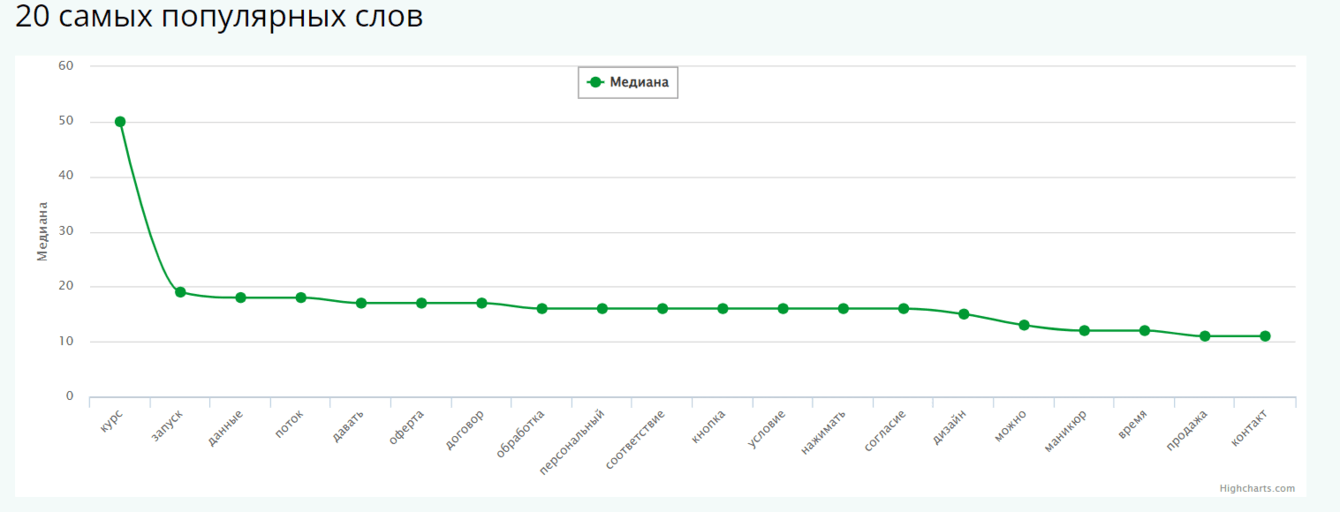
Task: Click the поток point on the line
Action: (x=301, y=298)
